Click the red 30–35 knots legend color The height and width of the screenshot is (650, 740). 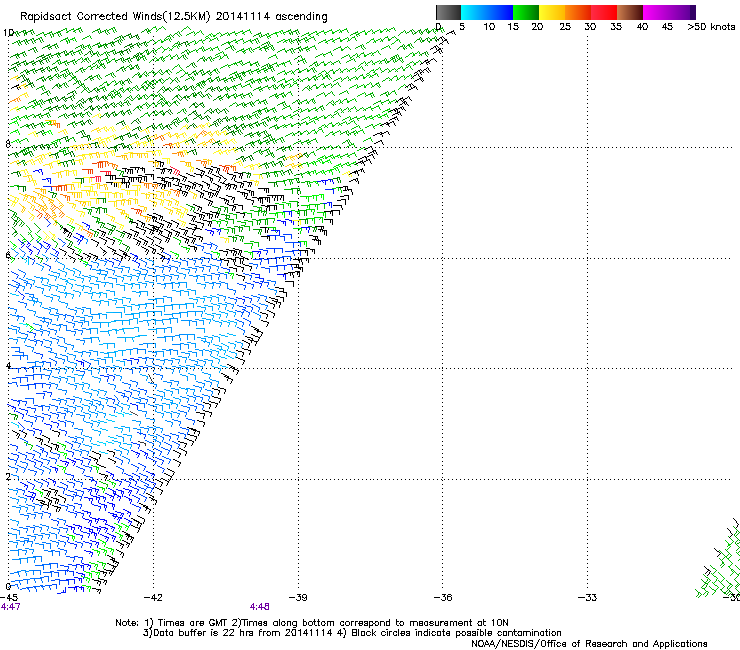[x=604, y=12]
